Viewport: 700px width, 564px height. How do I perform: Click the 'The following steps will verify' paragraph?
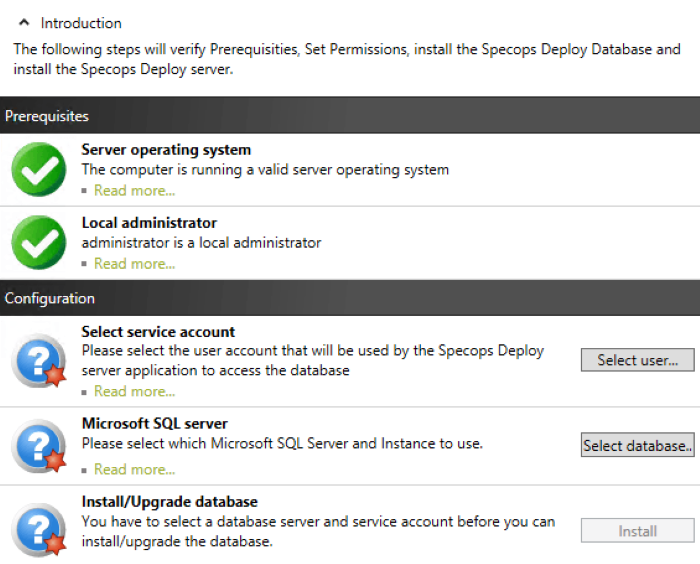[347, 59]
